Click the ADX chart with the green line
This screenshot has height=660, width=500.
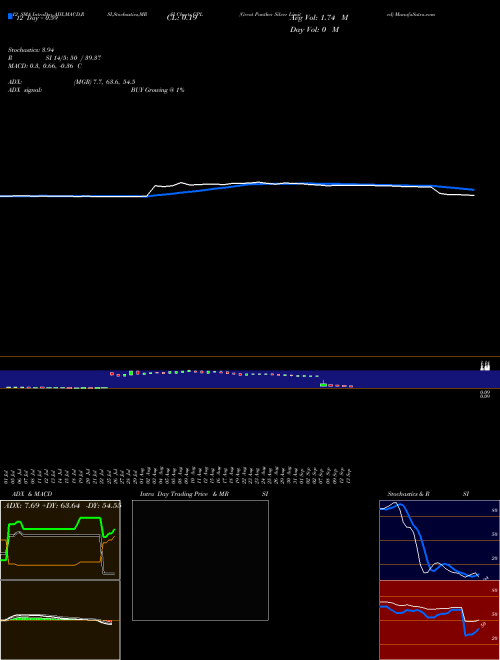click(60, 540)
